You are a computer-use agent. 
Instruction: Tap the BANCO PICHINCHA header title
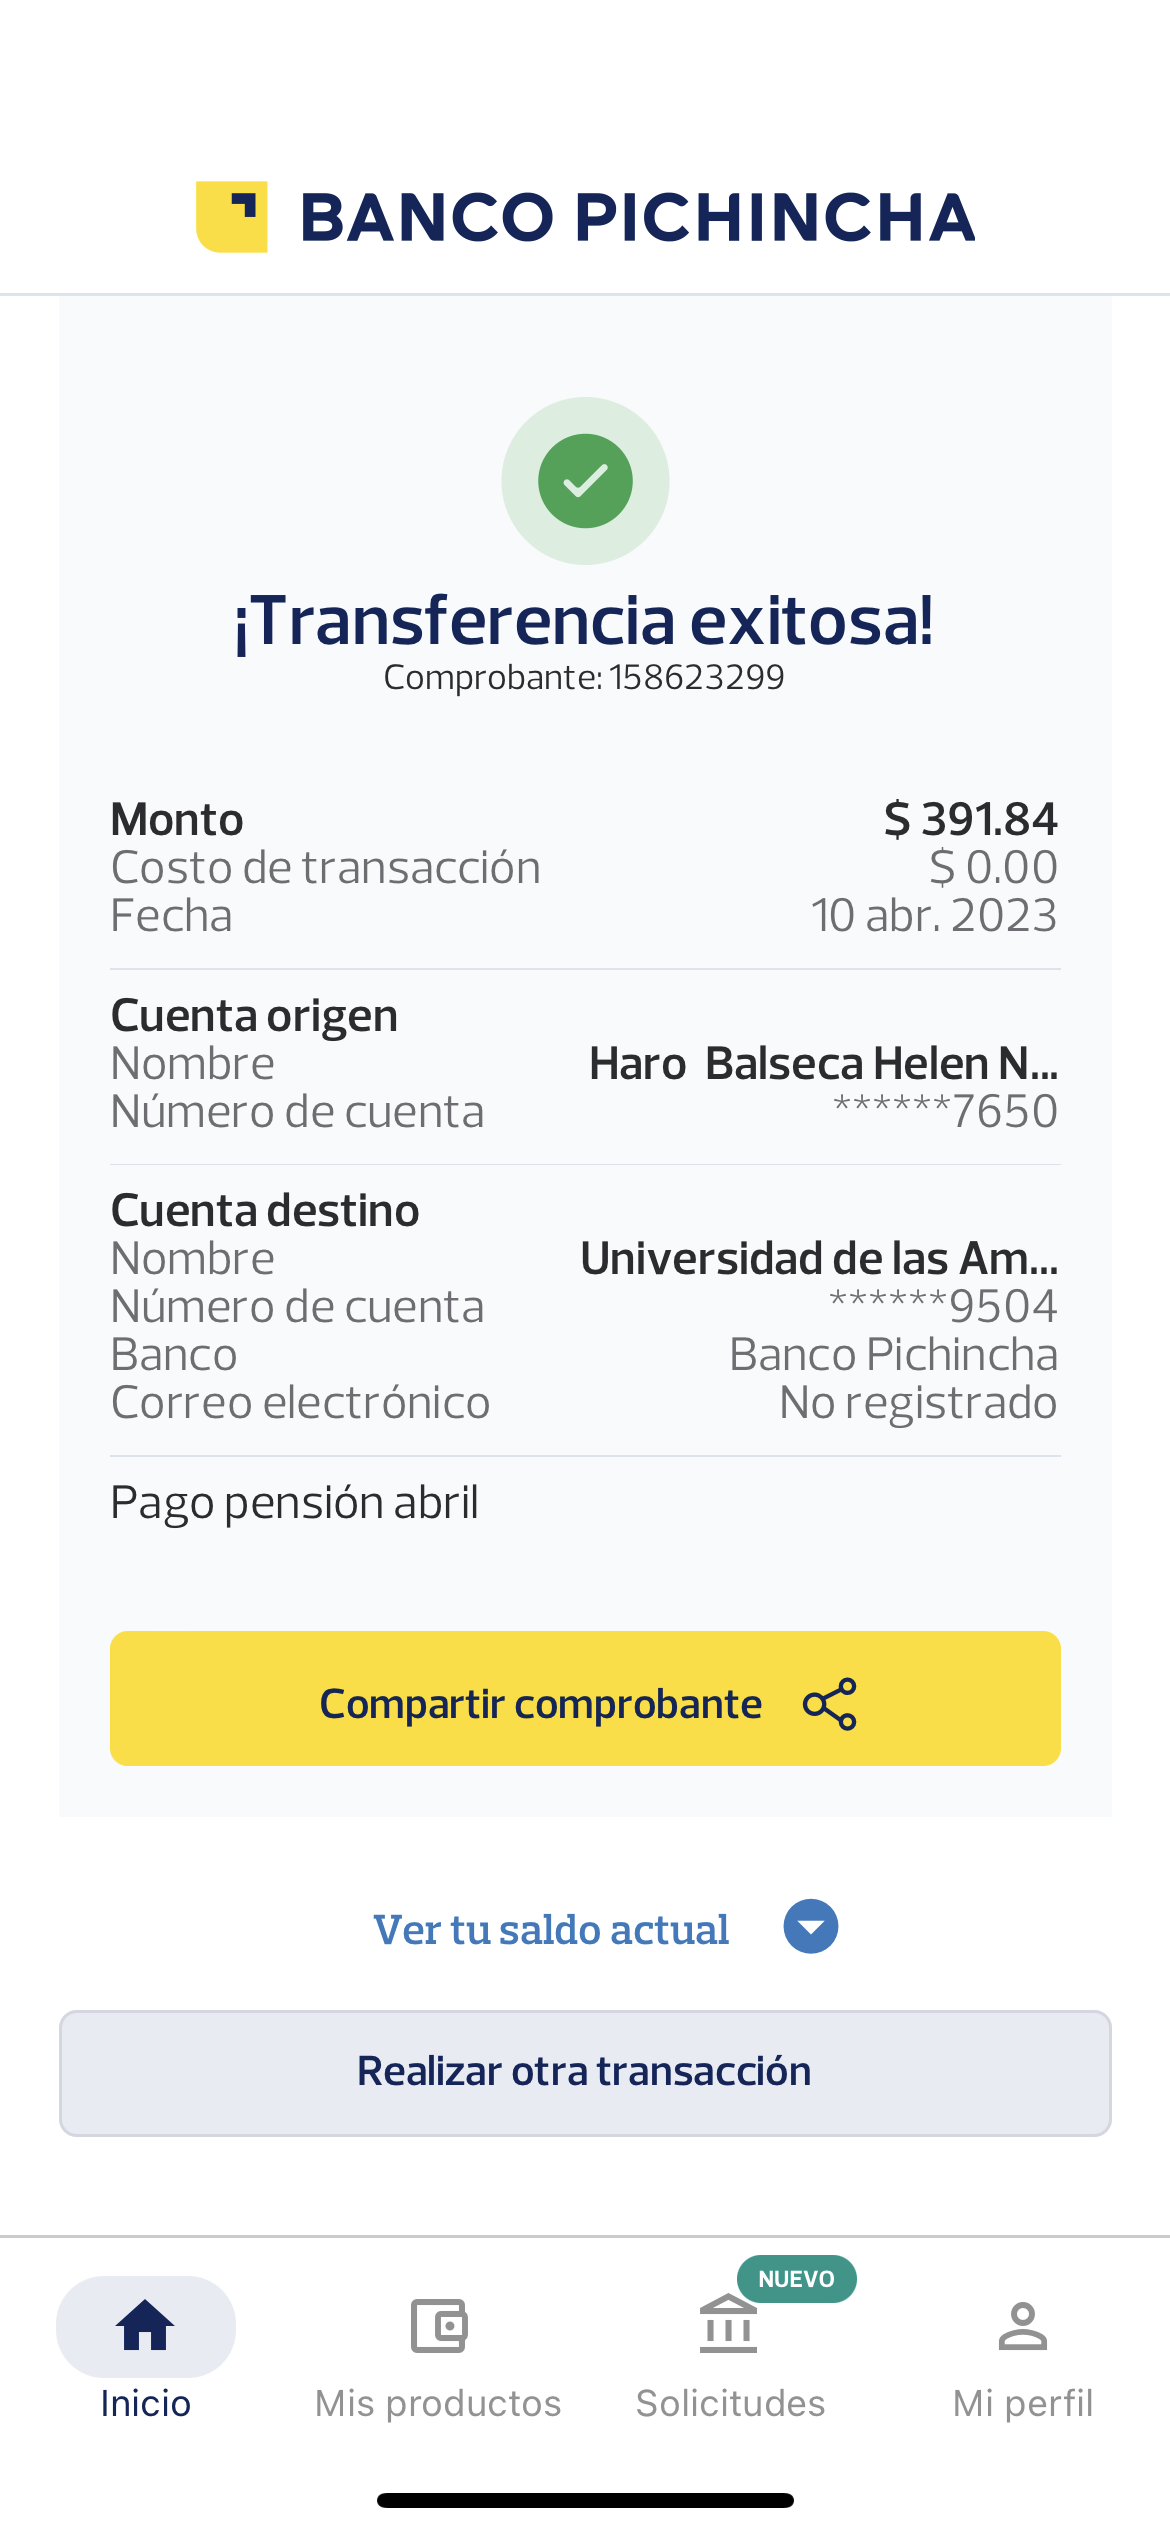(637, 217)
